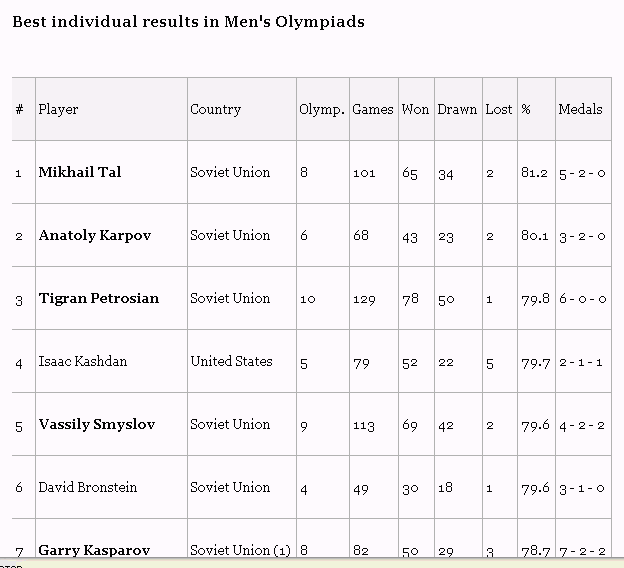Click the % column header
This screenshot has width=624, height=568.
[x=525, y=109]
